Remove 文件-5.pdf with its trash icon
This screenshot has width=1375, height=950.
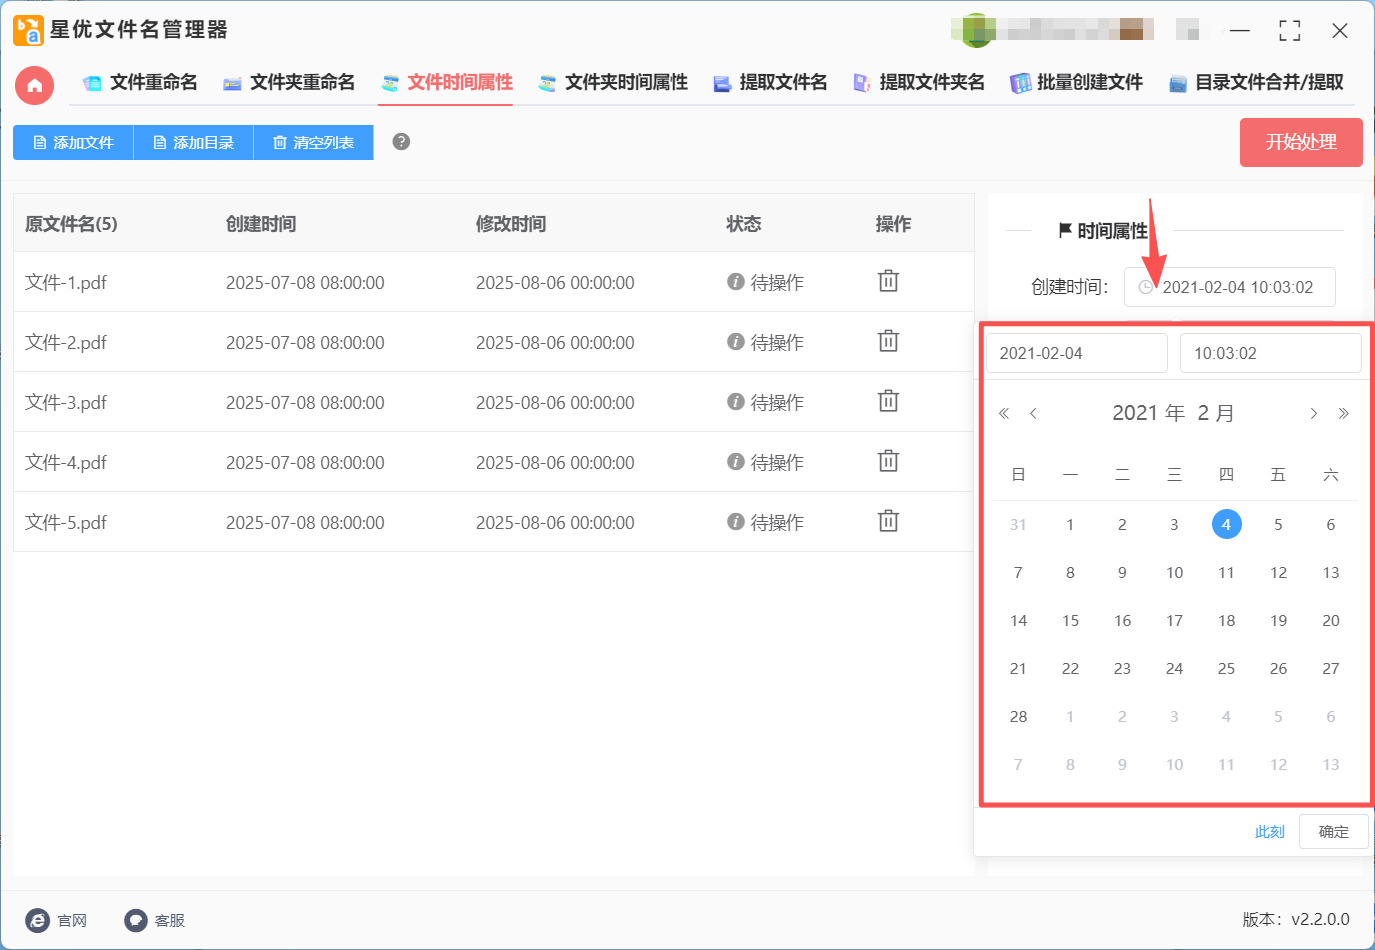point(888,522)
